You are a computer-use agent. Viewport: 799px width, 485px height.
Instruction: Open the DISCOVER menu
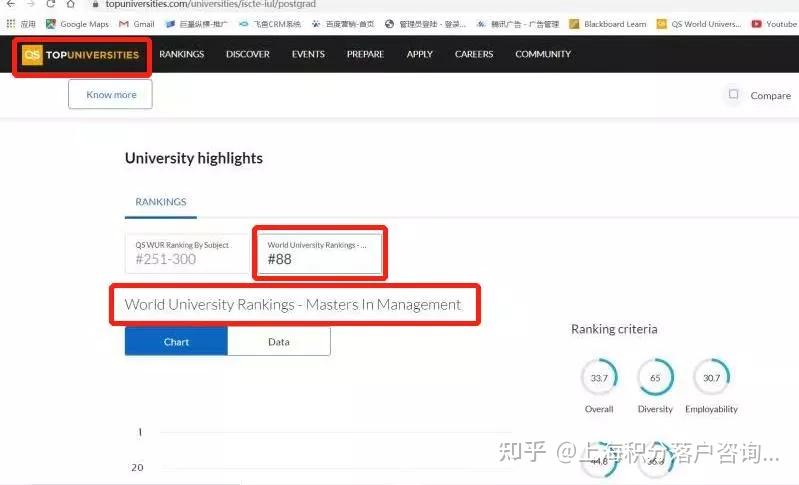248,54
